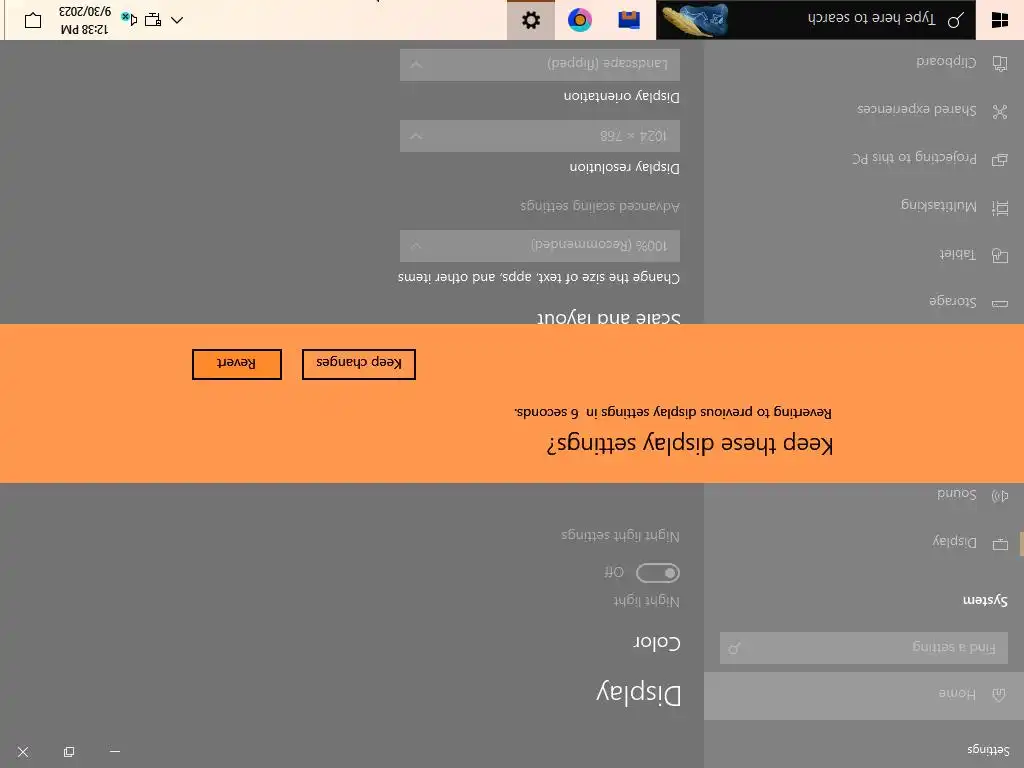This screenshot has height=768, width=1024.
Task: Click the taskbar search box
Action: (816, 20)
